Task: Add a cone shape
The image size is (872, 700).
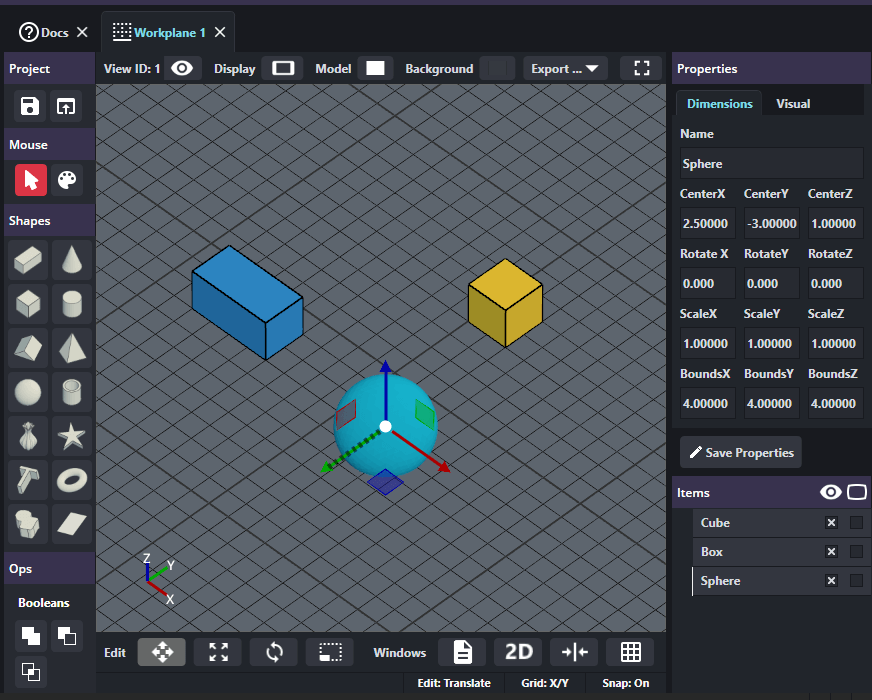Action: point(72,260)
